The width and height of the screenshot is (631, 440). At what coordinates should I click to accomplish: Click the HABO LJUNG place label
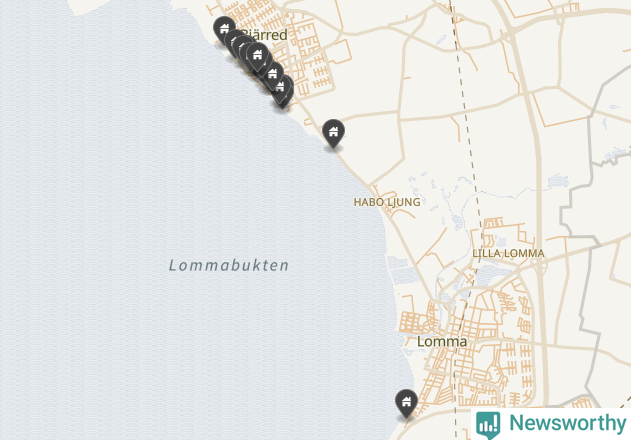pyautogui.click(x=387, y=202)
